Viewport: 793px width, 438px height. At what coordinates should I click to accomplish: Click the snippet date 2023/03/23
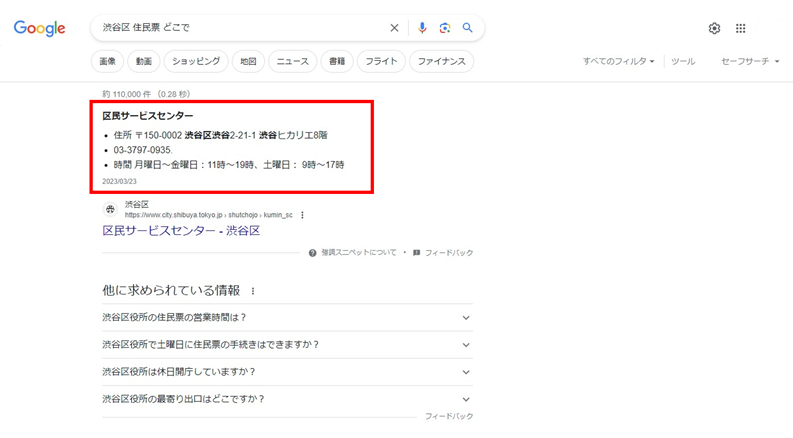119,181
